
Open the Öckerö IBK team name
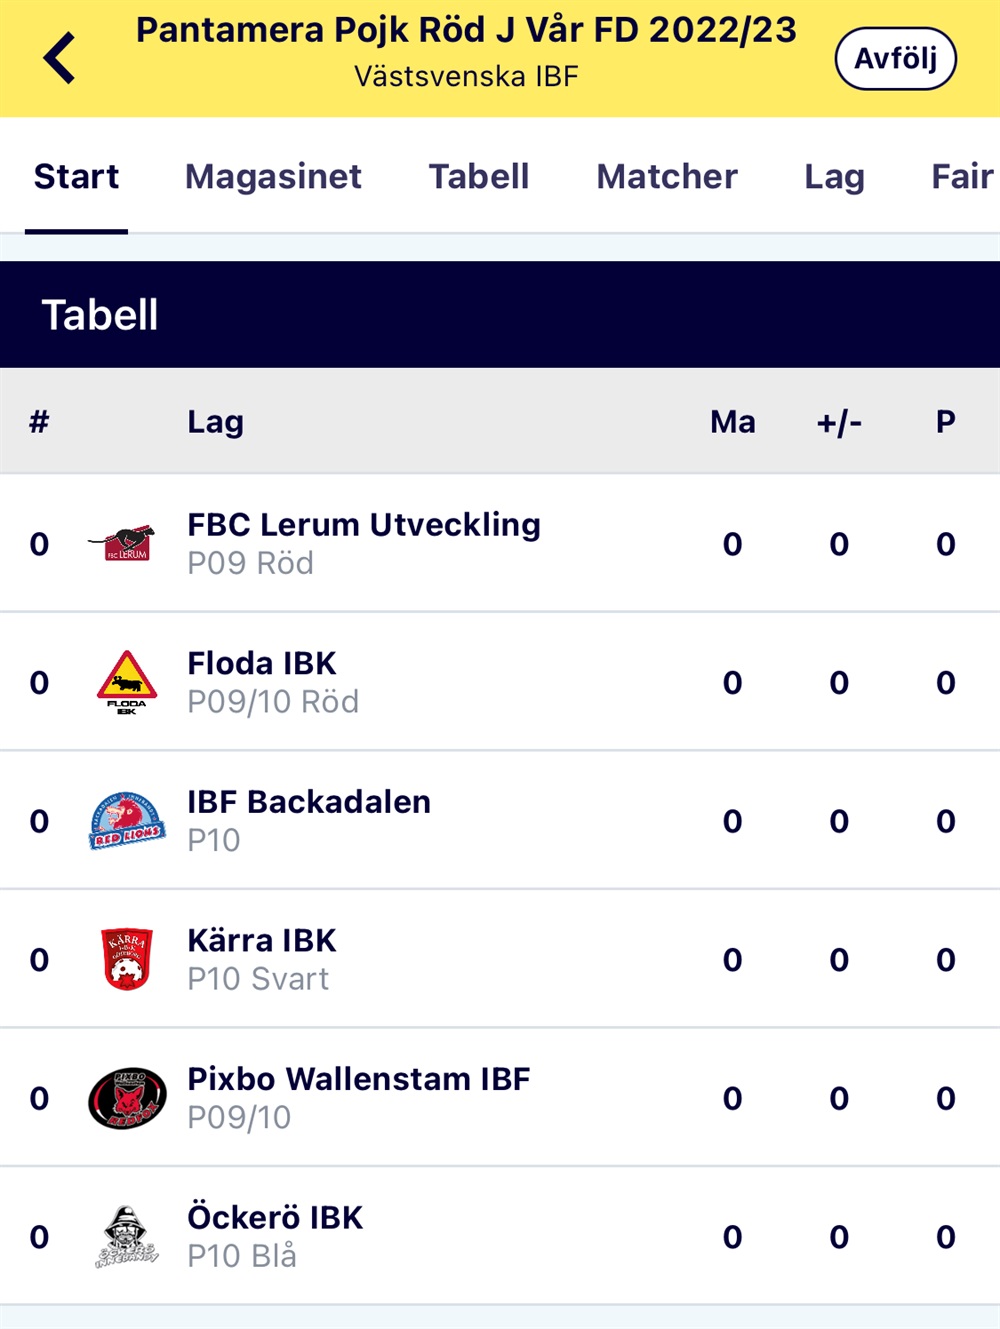coord(275,1217)
